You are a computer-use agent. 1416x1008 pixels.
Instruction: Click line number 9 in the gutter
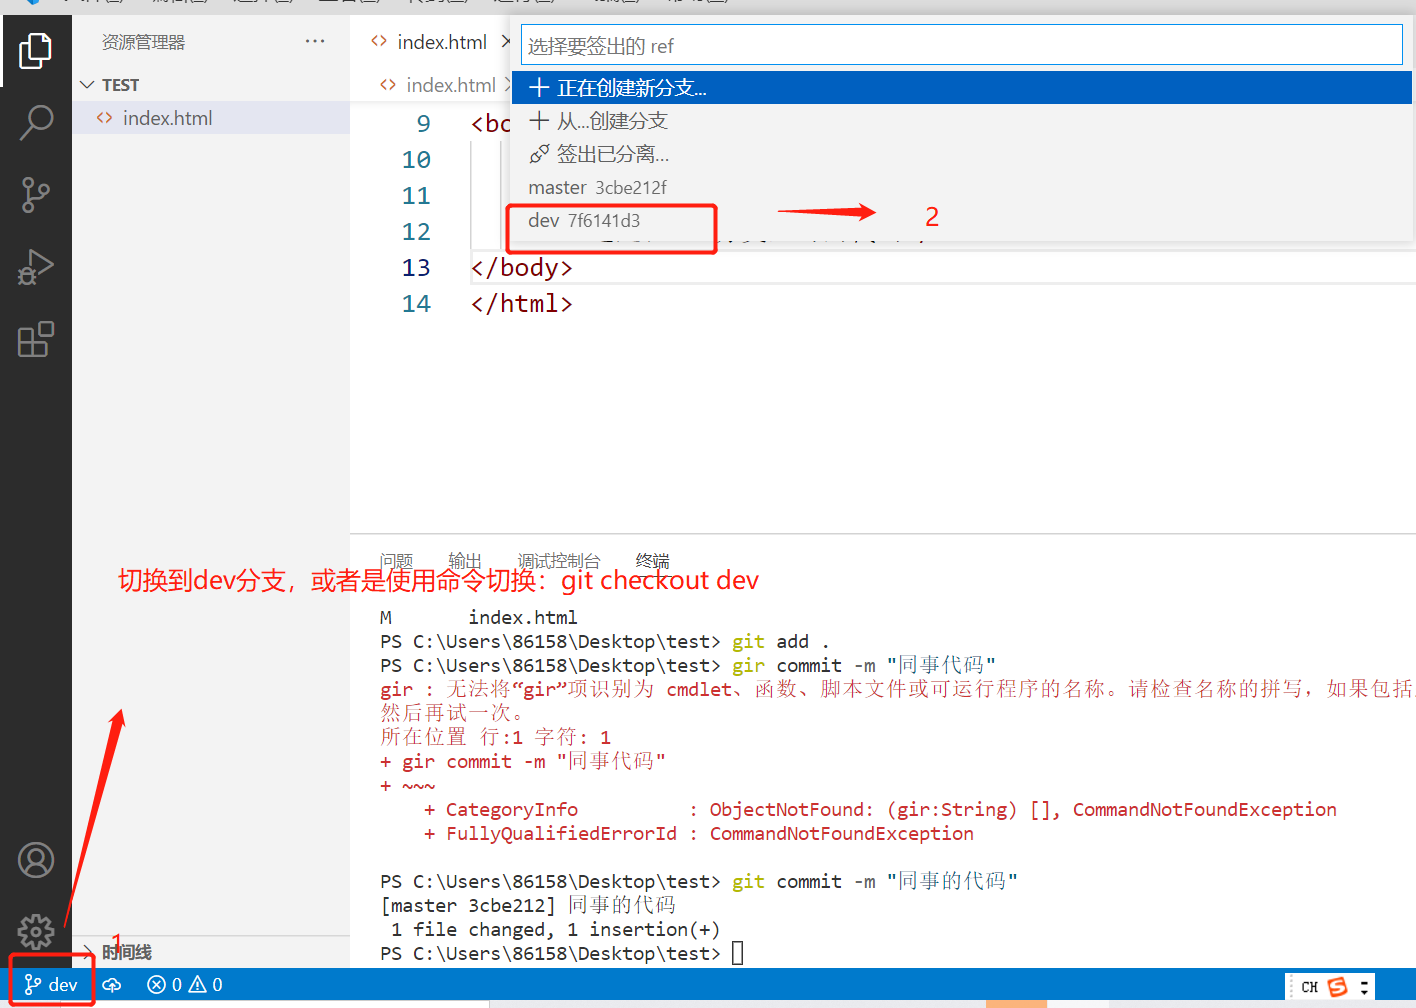click(x=424, y=124)
